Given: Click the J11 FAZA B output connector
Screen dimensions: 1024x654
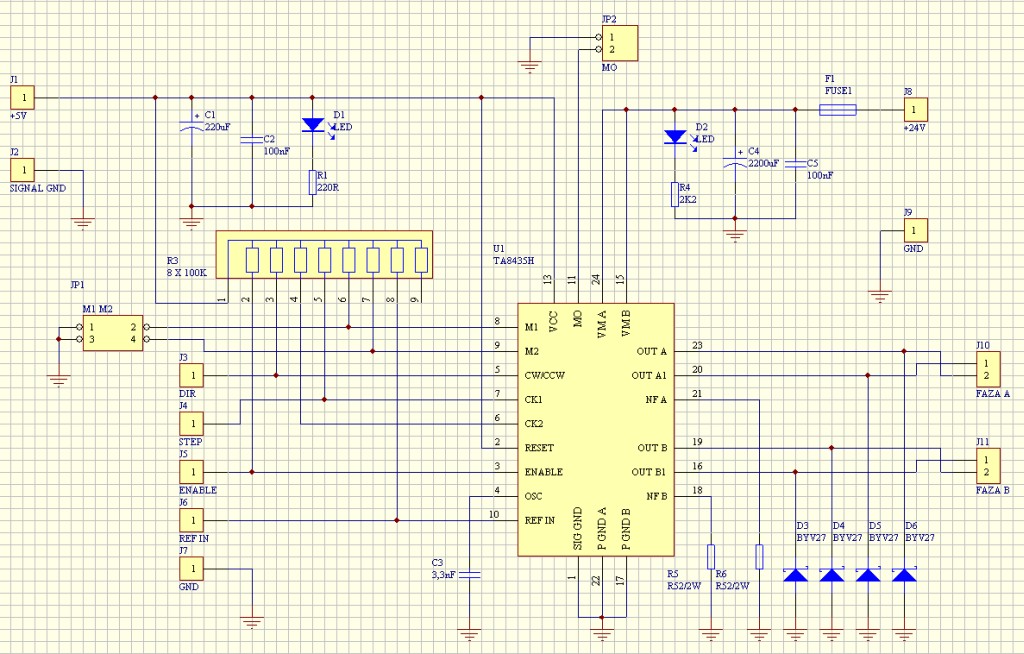Looking at the screenshot, I should click(986, 465).
